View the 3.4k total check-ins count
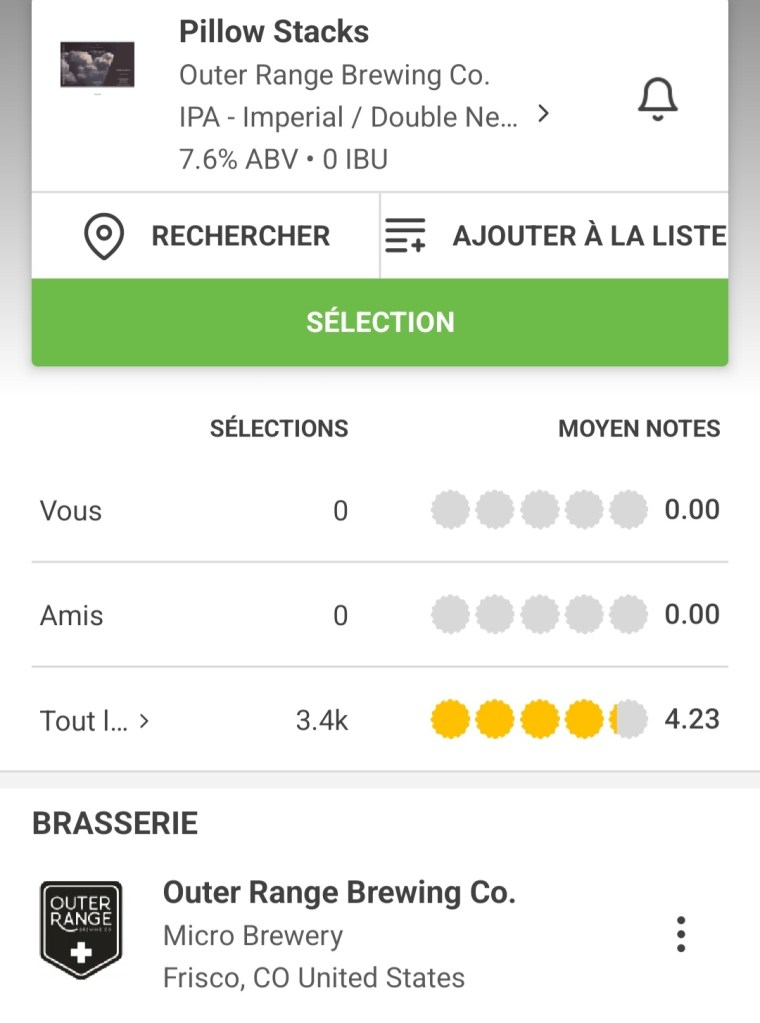This screenshot has width=760, height=1023. [x=322, y=720]
